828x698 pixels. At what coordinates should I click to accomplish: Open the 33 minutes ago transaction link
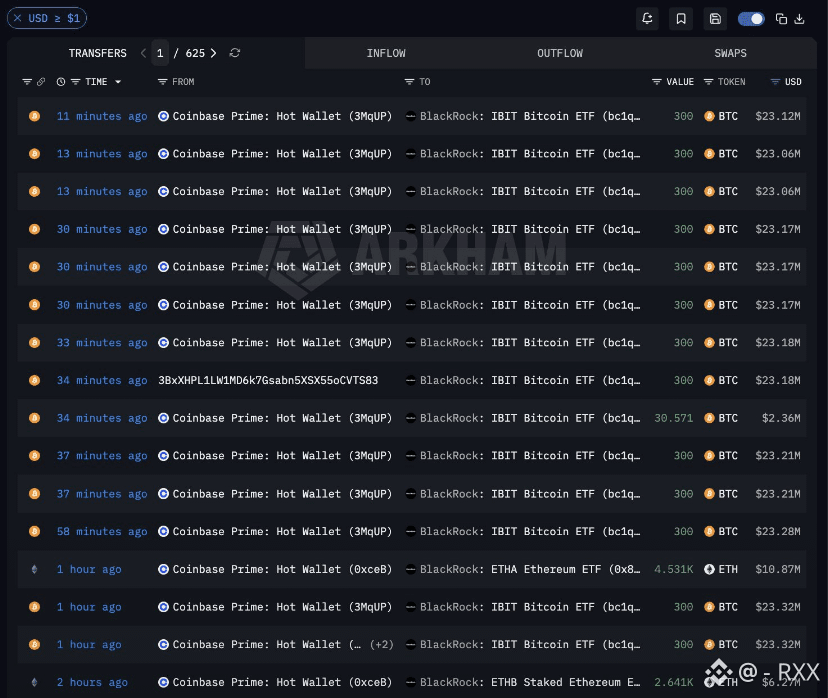[102, 343]
